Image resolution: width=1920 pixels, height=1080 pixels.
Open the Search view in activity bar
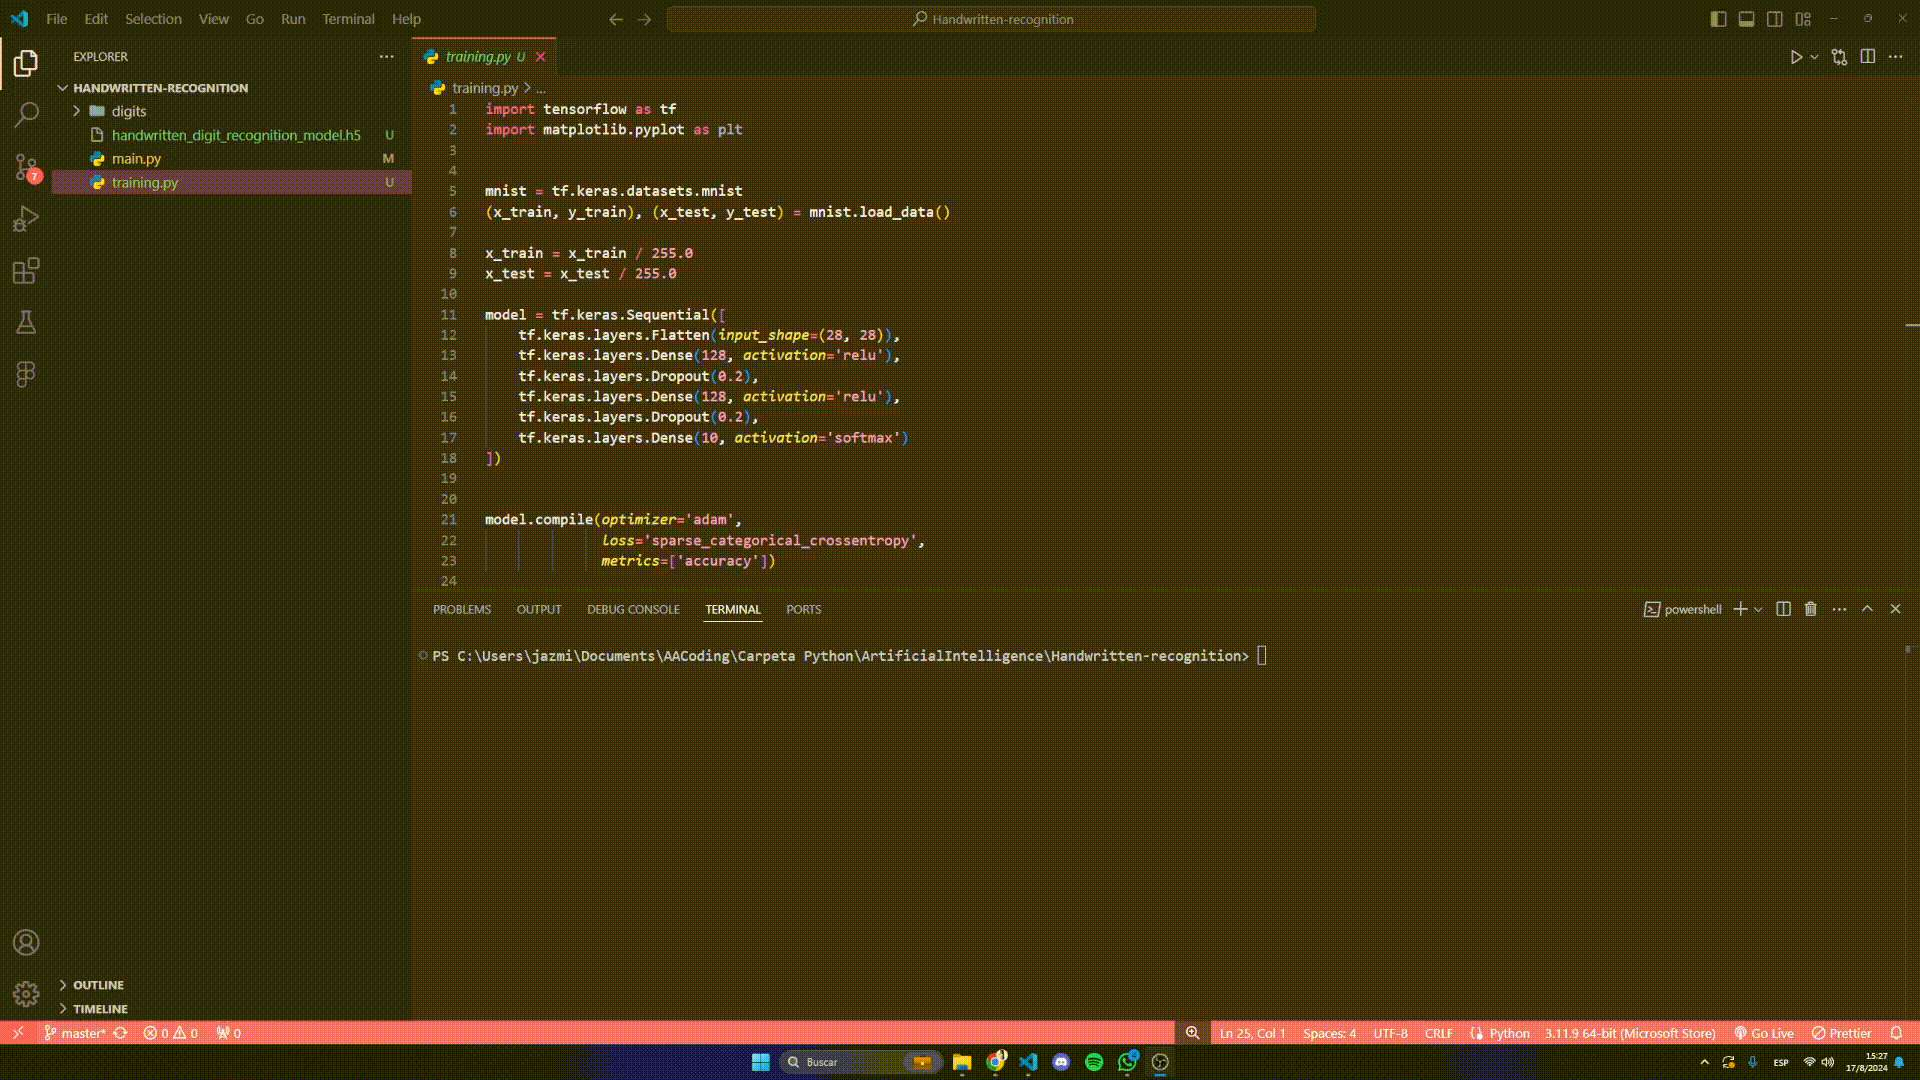[26, 114]
